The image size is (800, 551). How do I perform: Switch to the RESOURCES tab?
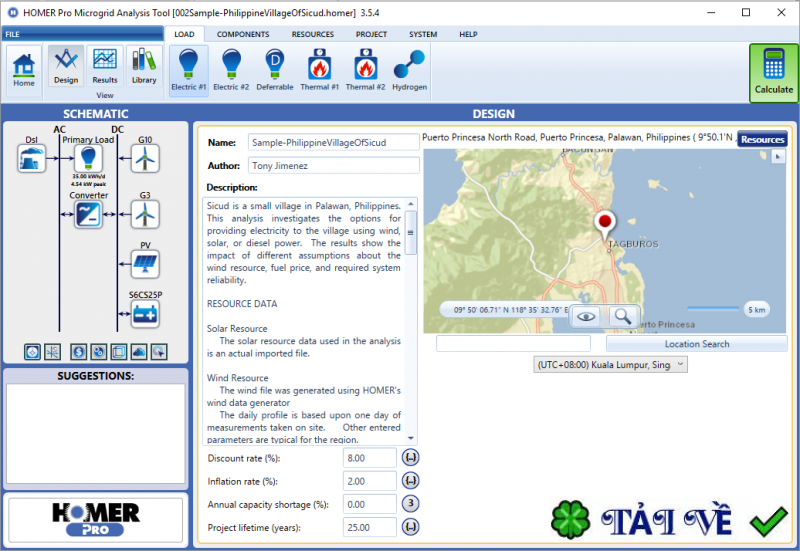coord(313,34)
